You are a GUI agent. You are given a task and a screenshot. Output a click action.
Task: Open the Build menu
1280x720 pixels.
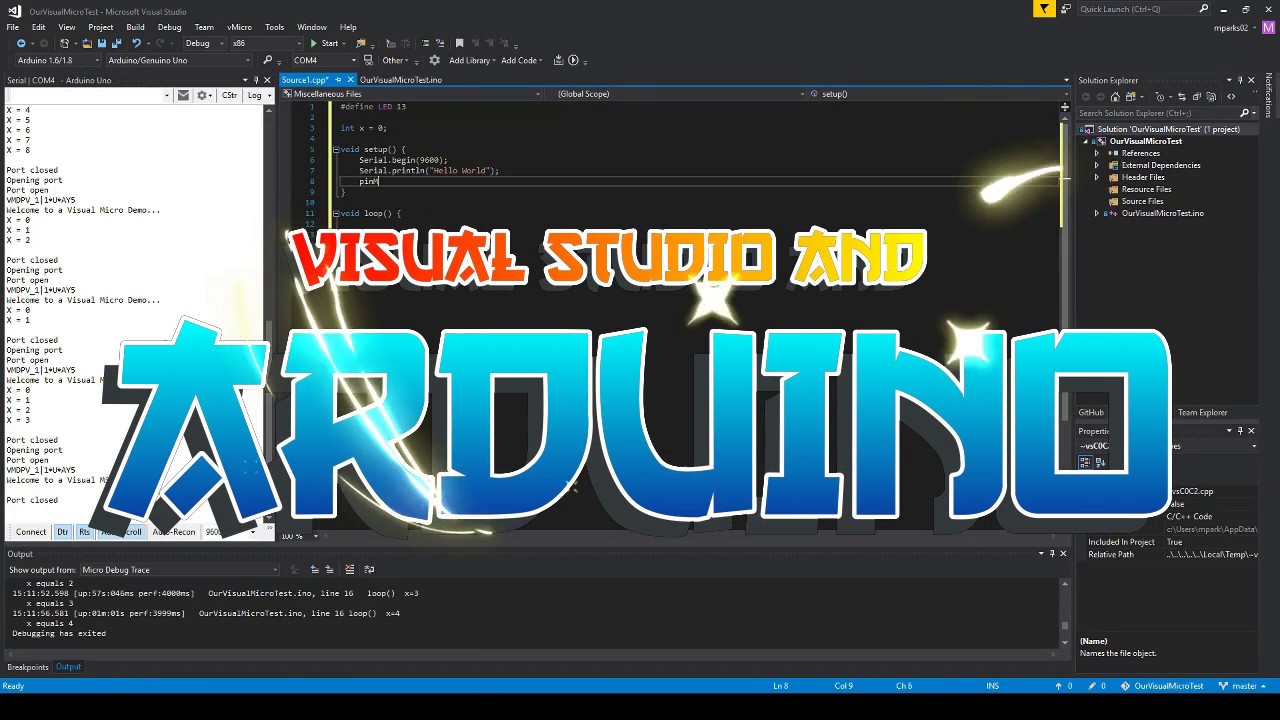[135, 27]
